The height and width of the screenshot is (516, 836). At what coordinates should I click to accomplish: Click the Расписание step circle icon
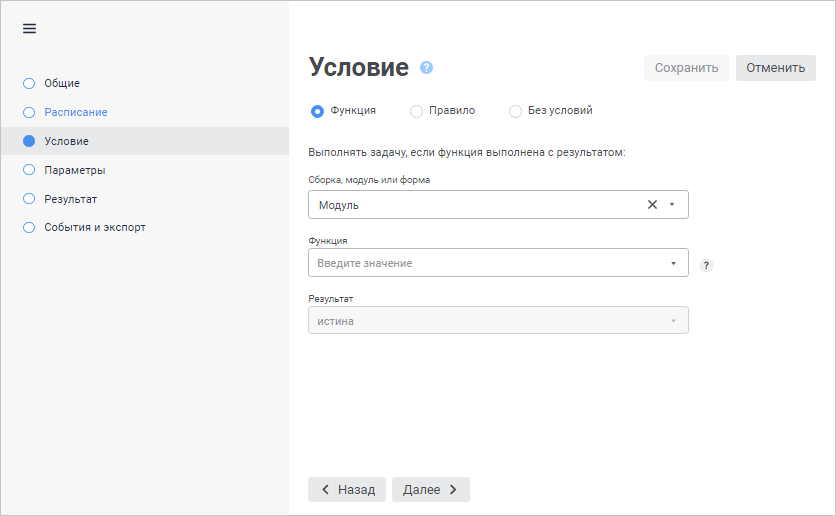click(x=29, y=112)
